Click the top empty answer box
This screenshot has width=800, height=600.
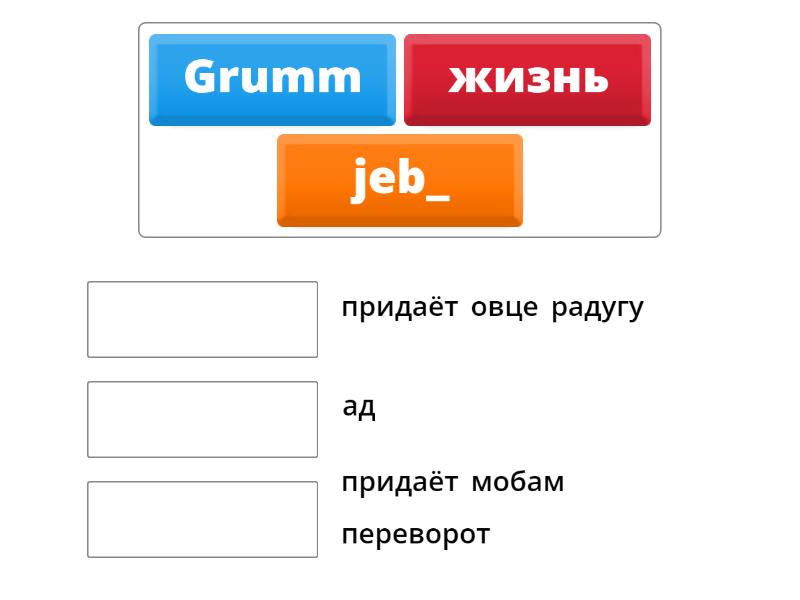pos(202,319)
